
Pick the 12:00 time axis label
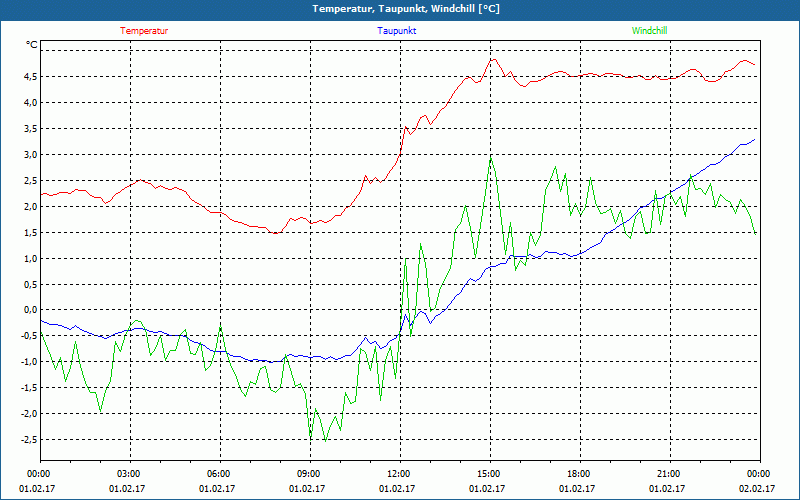(x=399, y=474)
